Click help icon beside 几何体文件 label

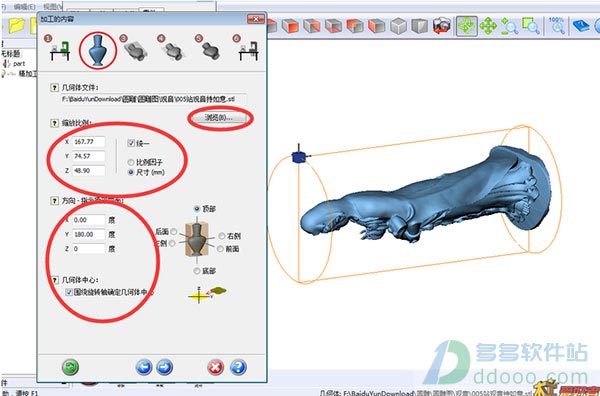54,88
